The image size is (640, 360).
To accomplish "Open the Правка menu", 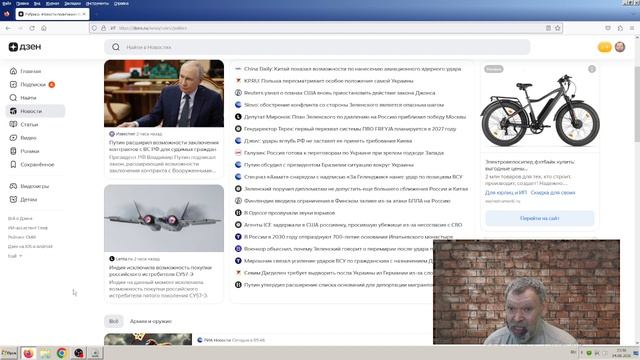I will [22, 3].
